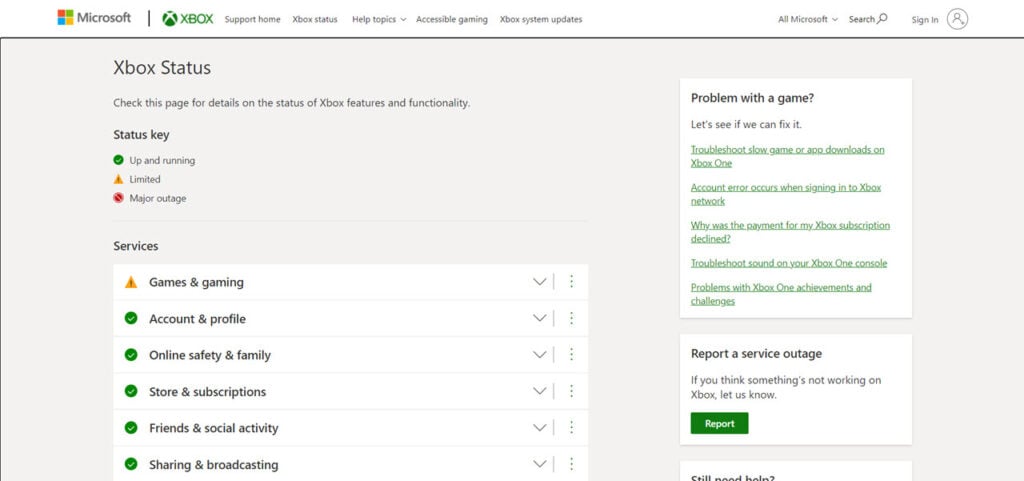Click the Sharing & broadcasting label
This screenshot has width=1024, height=481.
click(x=214, y=465)
